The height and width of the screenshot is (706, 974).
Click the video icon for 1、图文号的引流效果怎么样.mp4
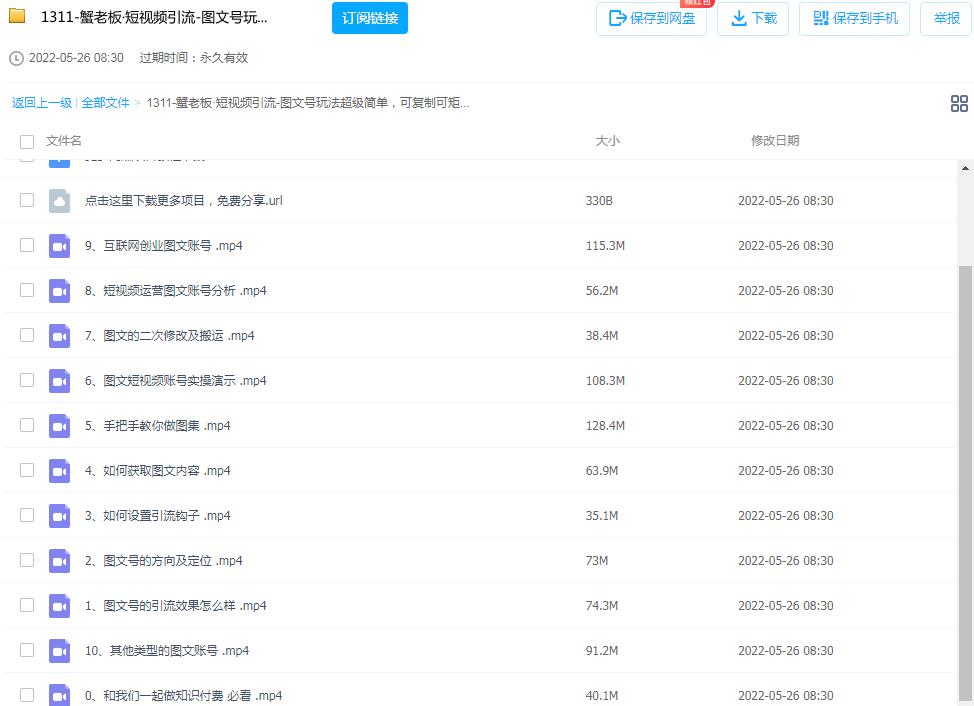59,606
